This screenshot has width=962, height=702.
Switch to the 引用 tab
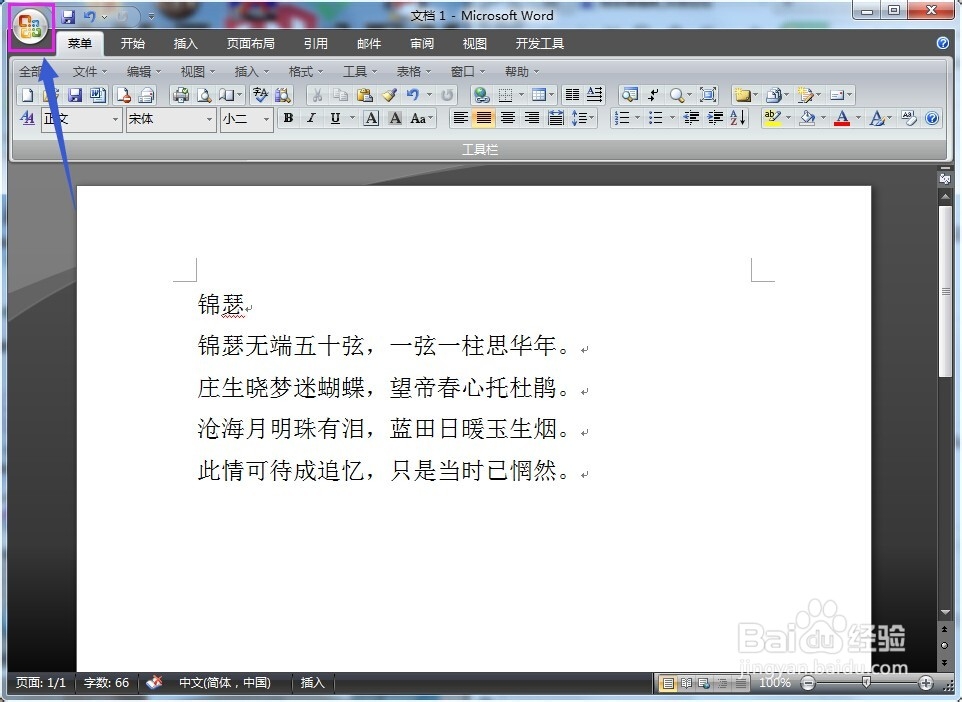pos(315,44)
